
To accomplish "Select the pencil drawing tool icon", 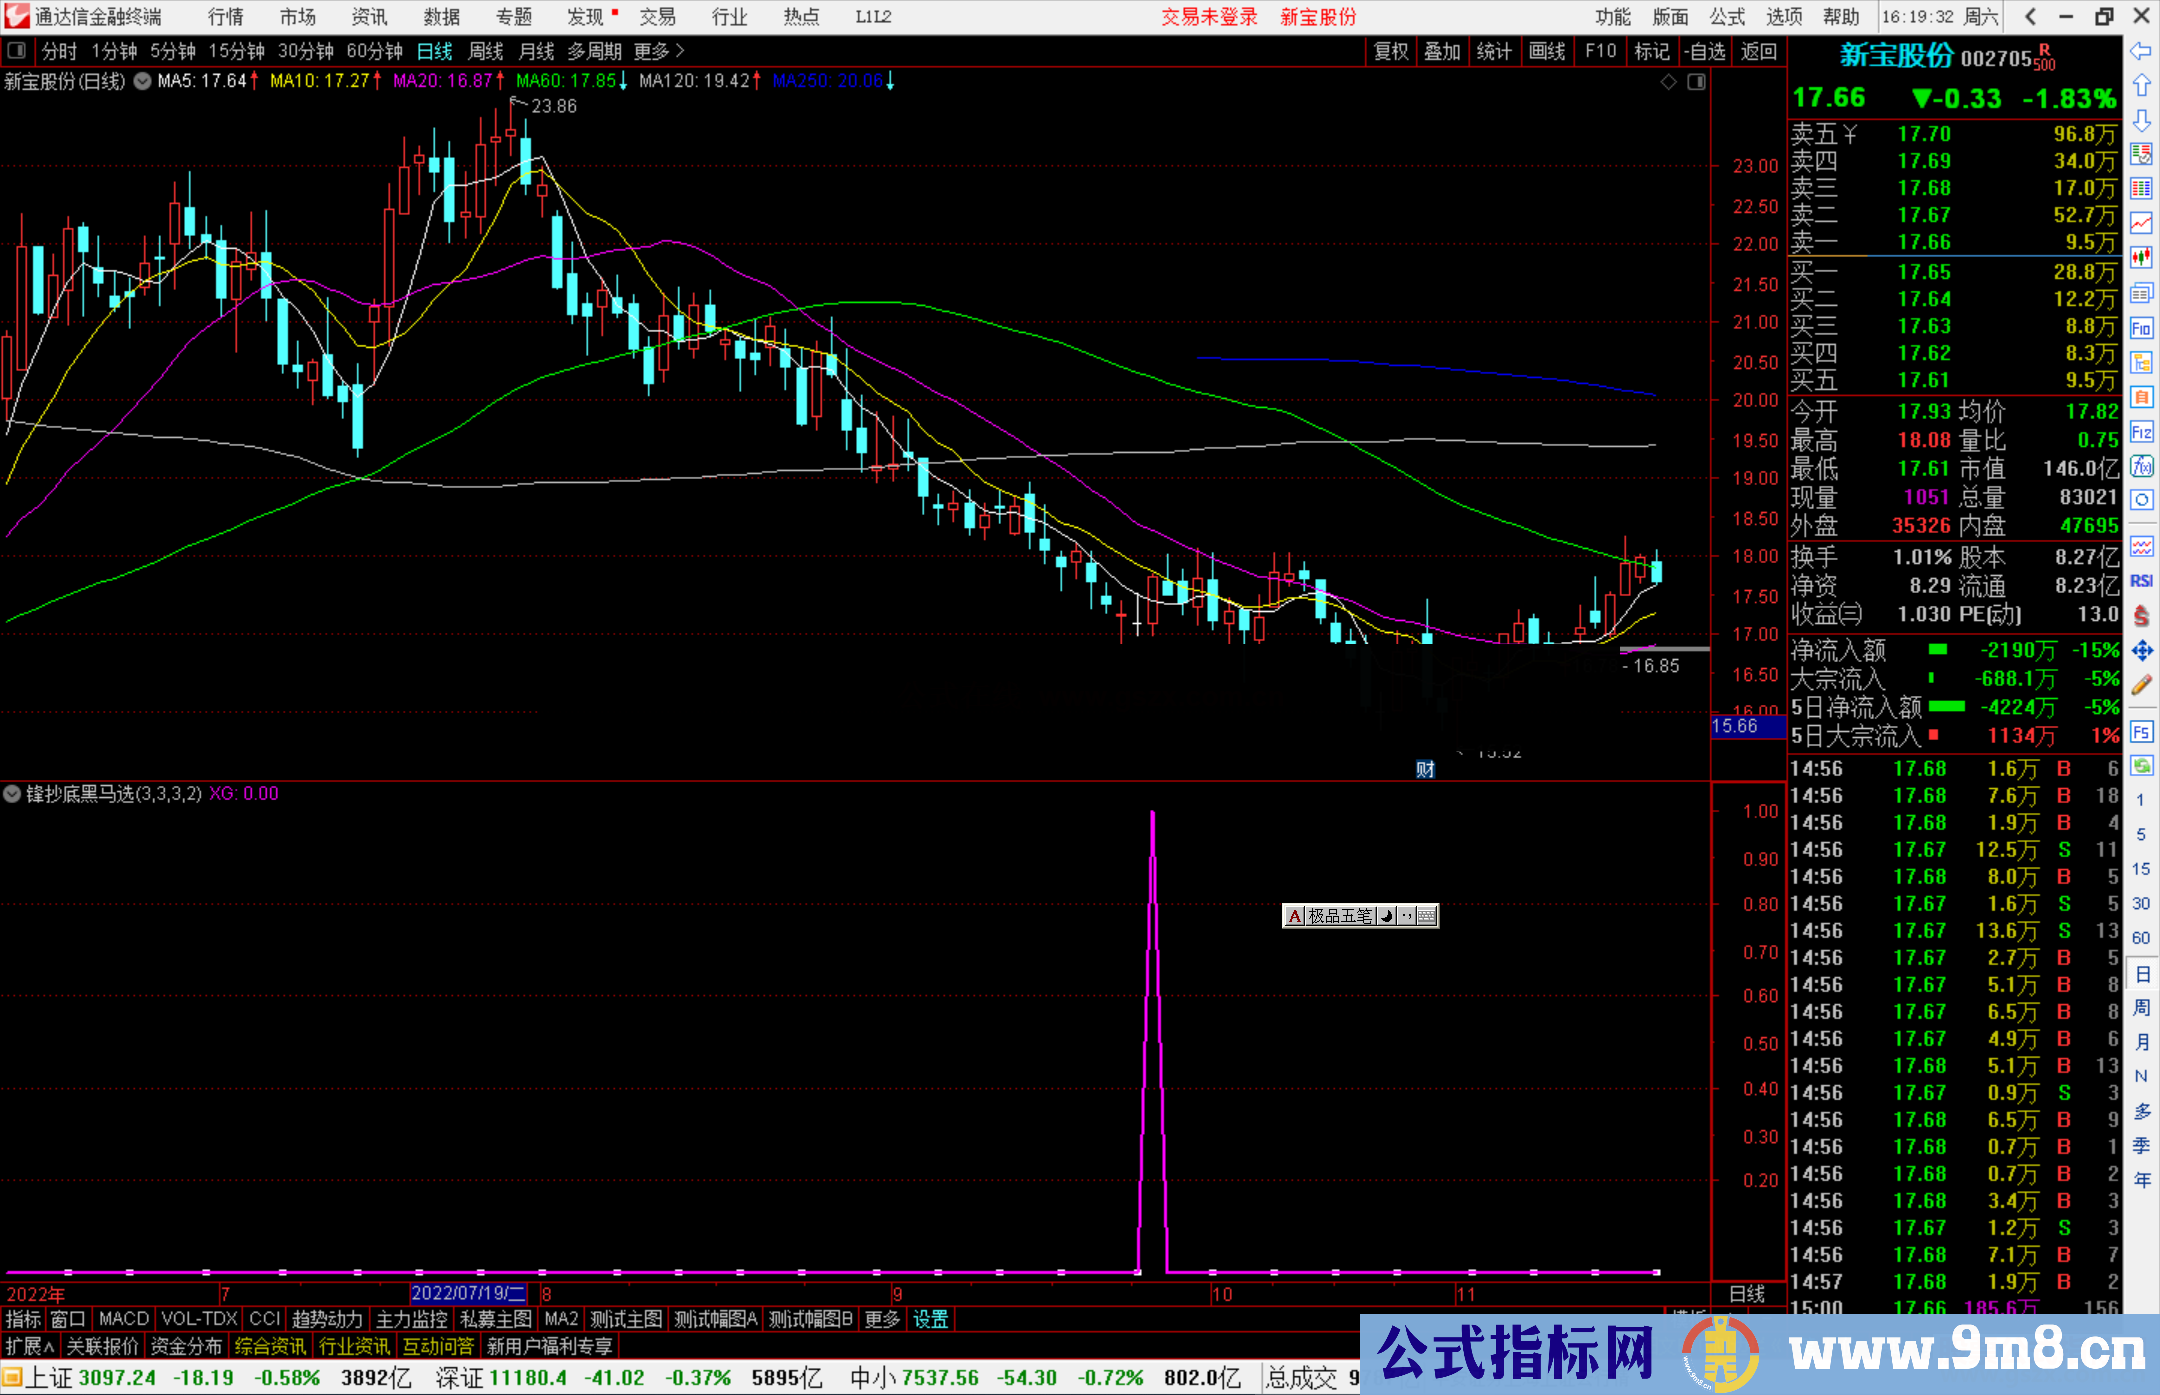I will click(x=2141, y=685).
